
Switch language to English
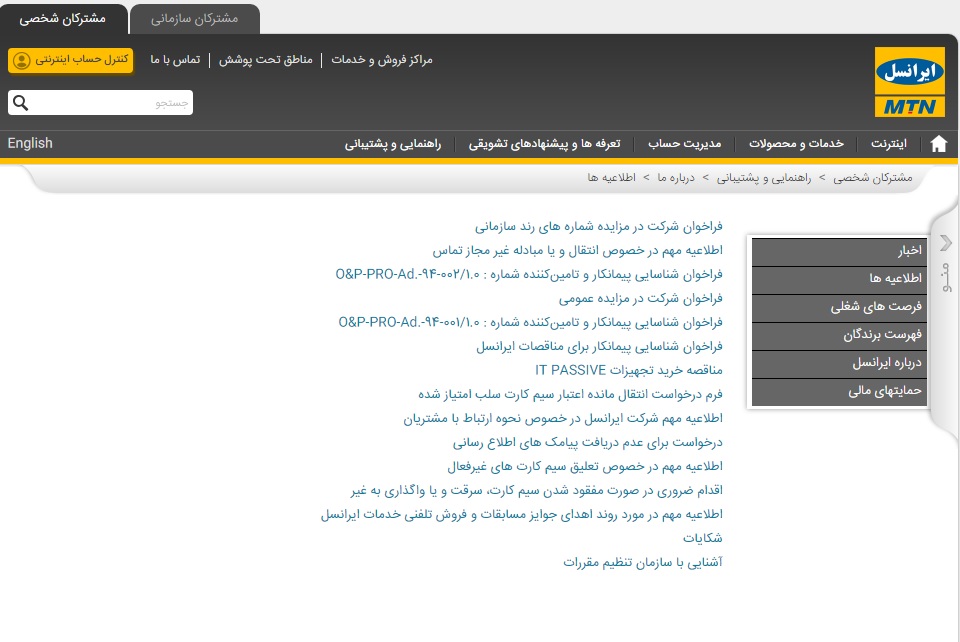point(30,143)
